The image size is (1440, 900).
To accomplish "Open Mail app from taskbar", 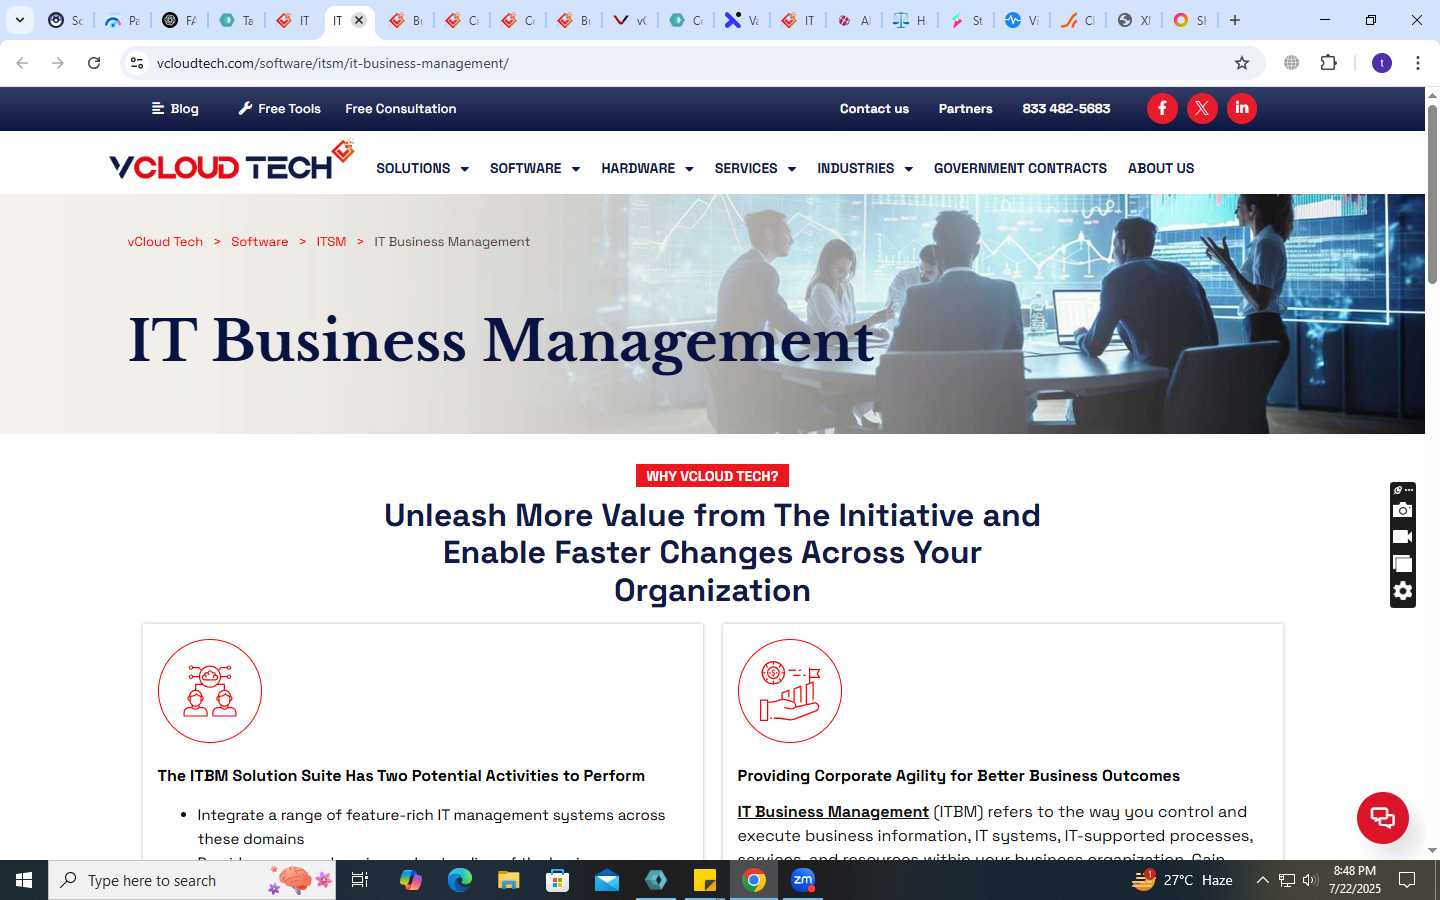I will pos(607,880).
